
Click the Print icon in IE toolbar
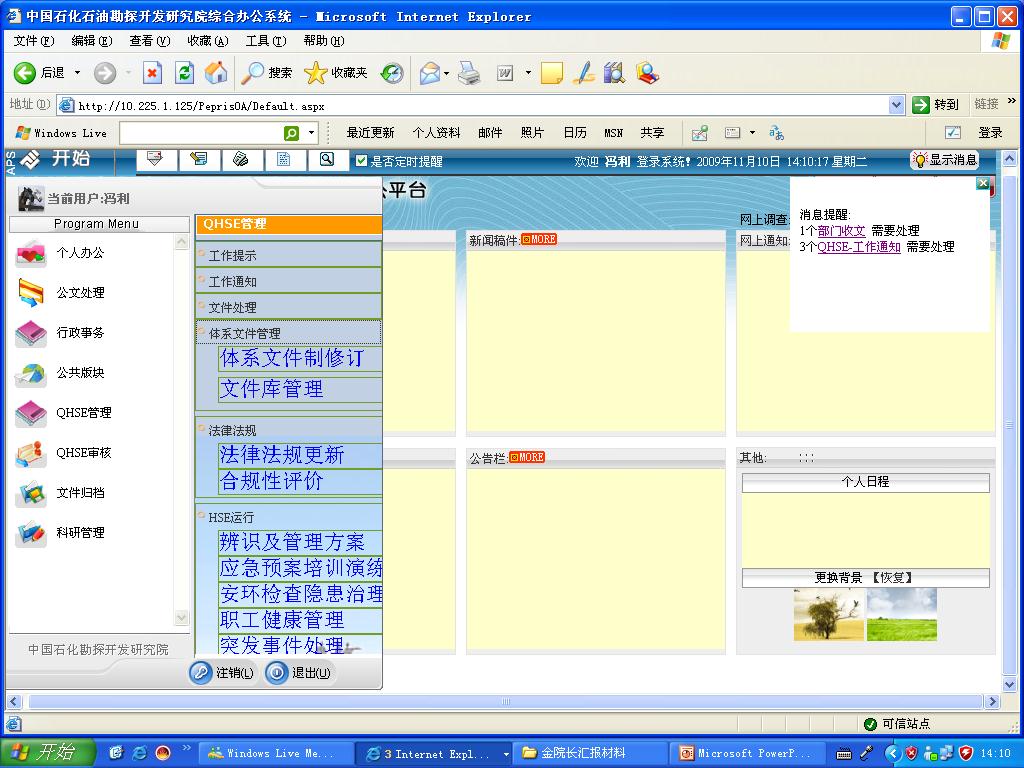[x=468, y=73]
